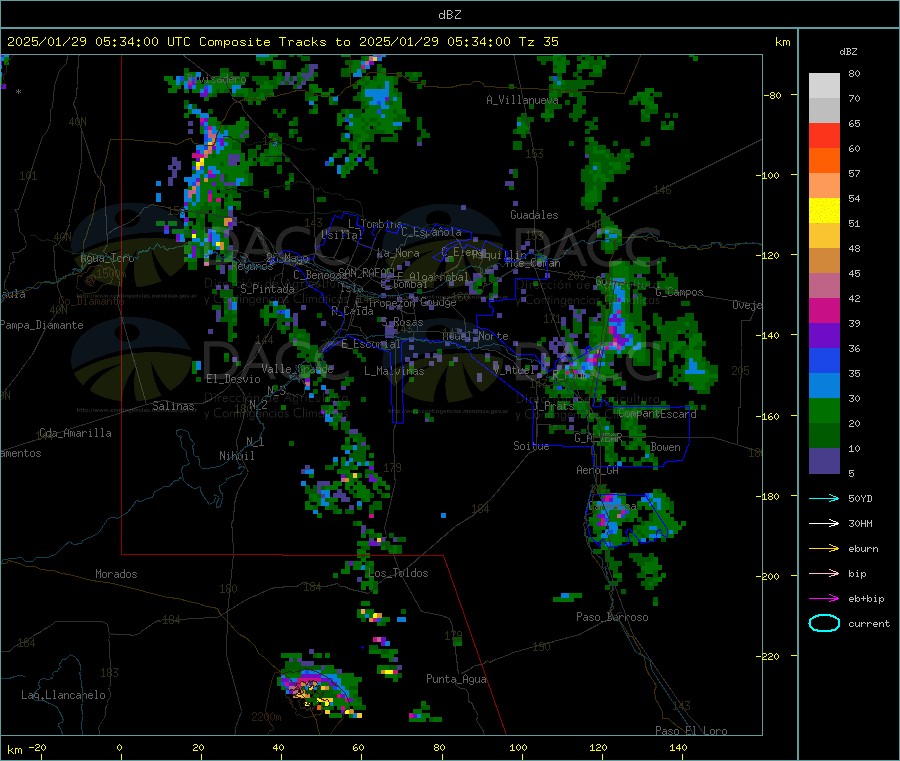
Task: Click the 'Guadales' map label
Action: (534, 215)
